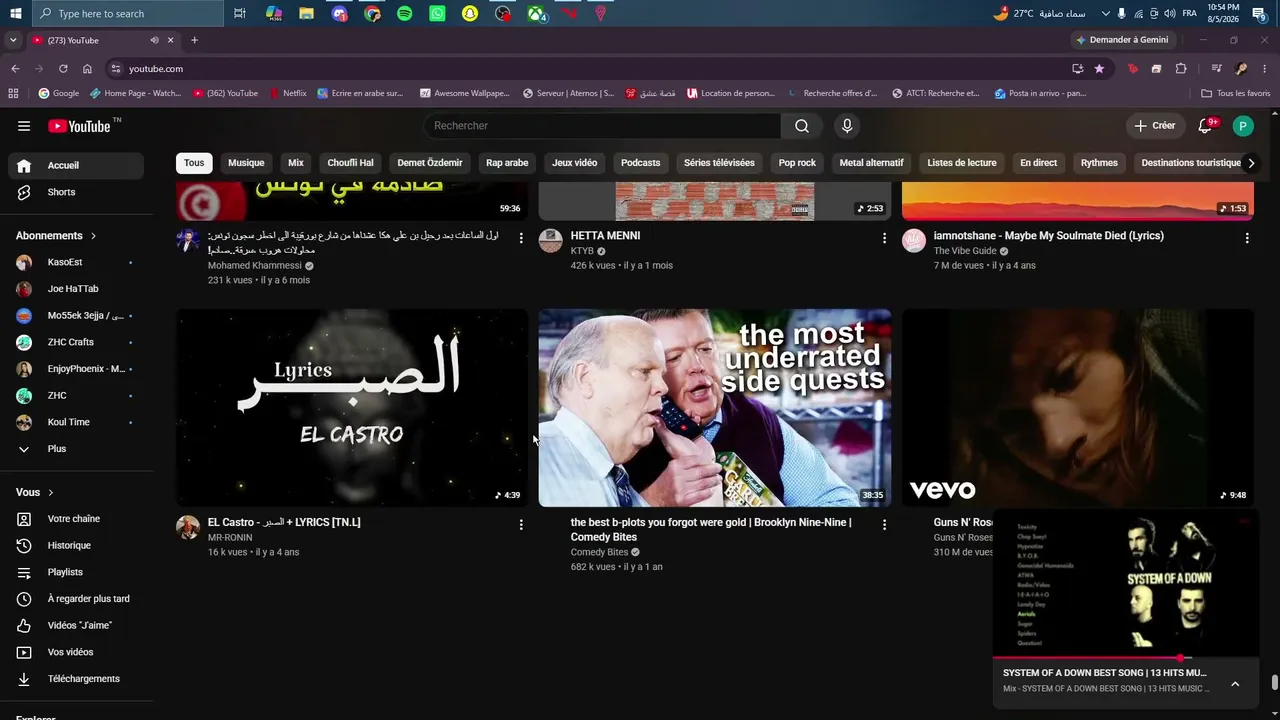Select the Podcasts filter chip
This screenshot has width=1280, height=720.
pyautogui.click(x=641, y=163)
